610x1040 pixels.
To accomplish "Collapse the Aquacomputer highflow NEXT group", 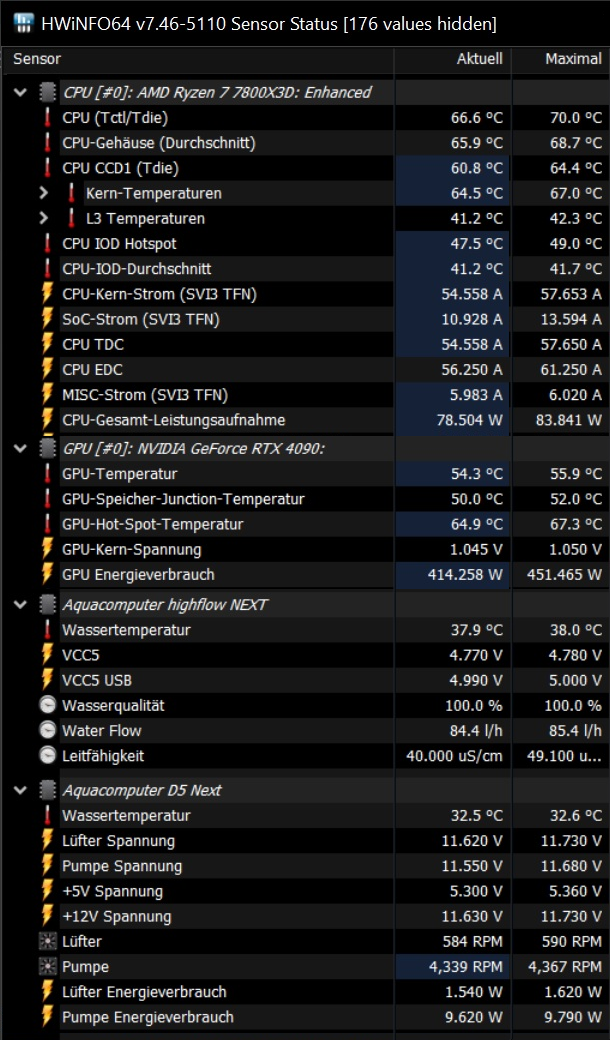I will [20, 604].
